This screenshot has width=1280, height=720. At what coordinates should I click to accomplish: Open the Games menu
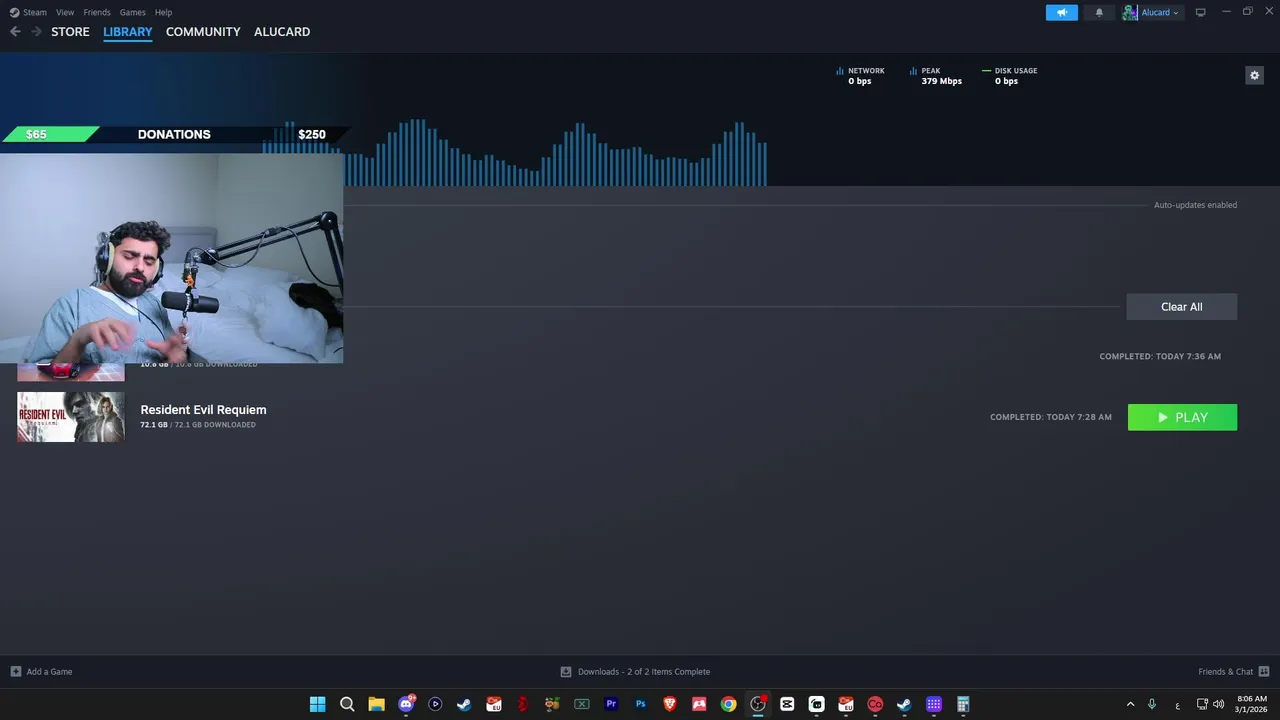132,12
